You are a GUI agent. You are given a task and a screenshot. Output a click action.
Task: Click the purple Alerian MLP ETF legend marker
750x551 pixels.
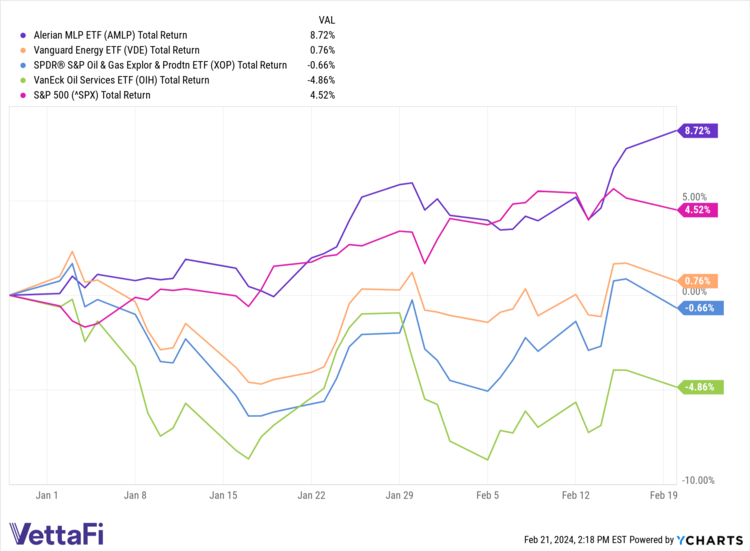coord(24,35)
